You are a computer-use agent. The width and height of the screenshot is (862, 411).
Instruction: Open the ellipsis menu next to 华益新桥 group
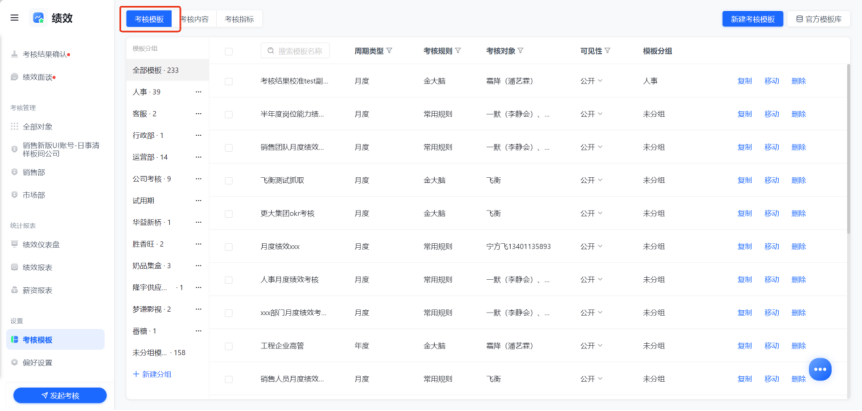coord(198,223)
